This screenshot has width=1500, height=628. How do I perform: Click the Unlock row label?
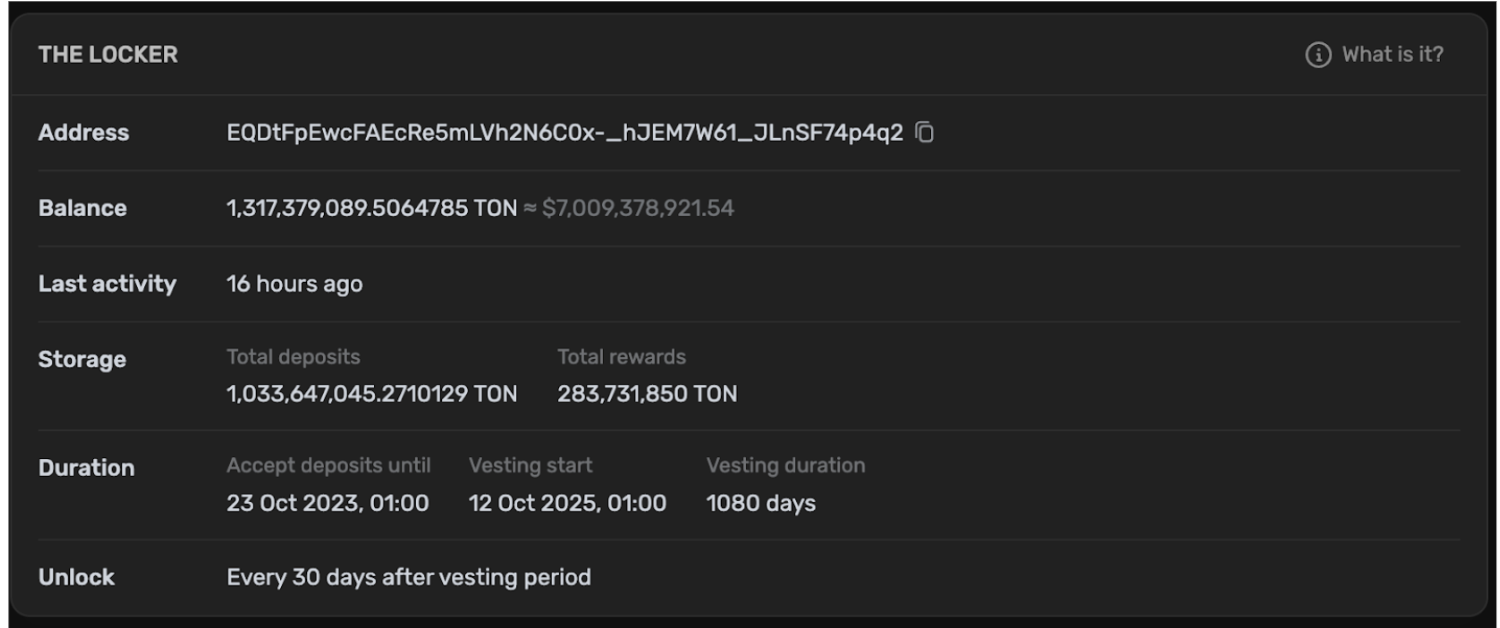[76, 577]
